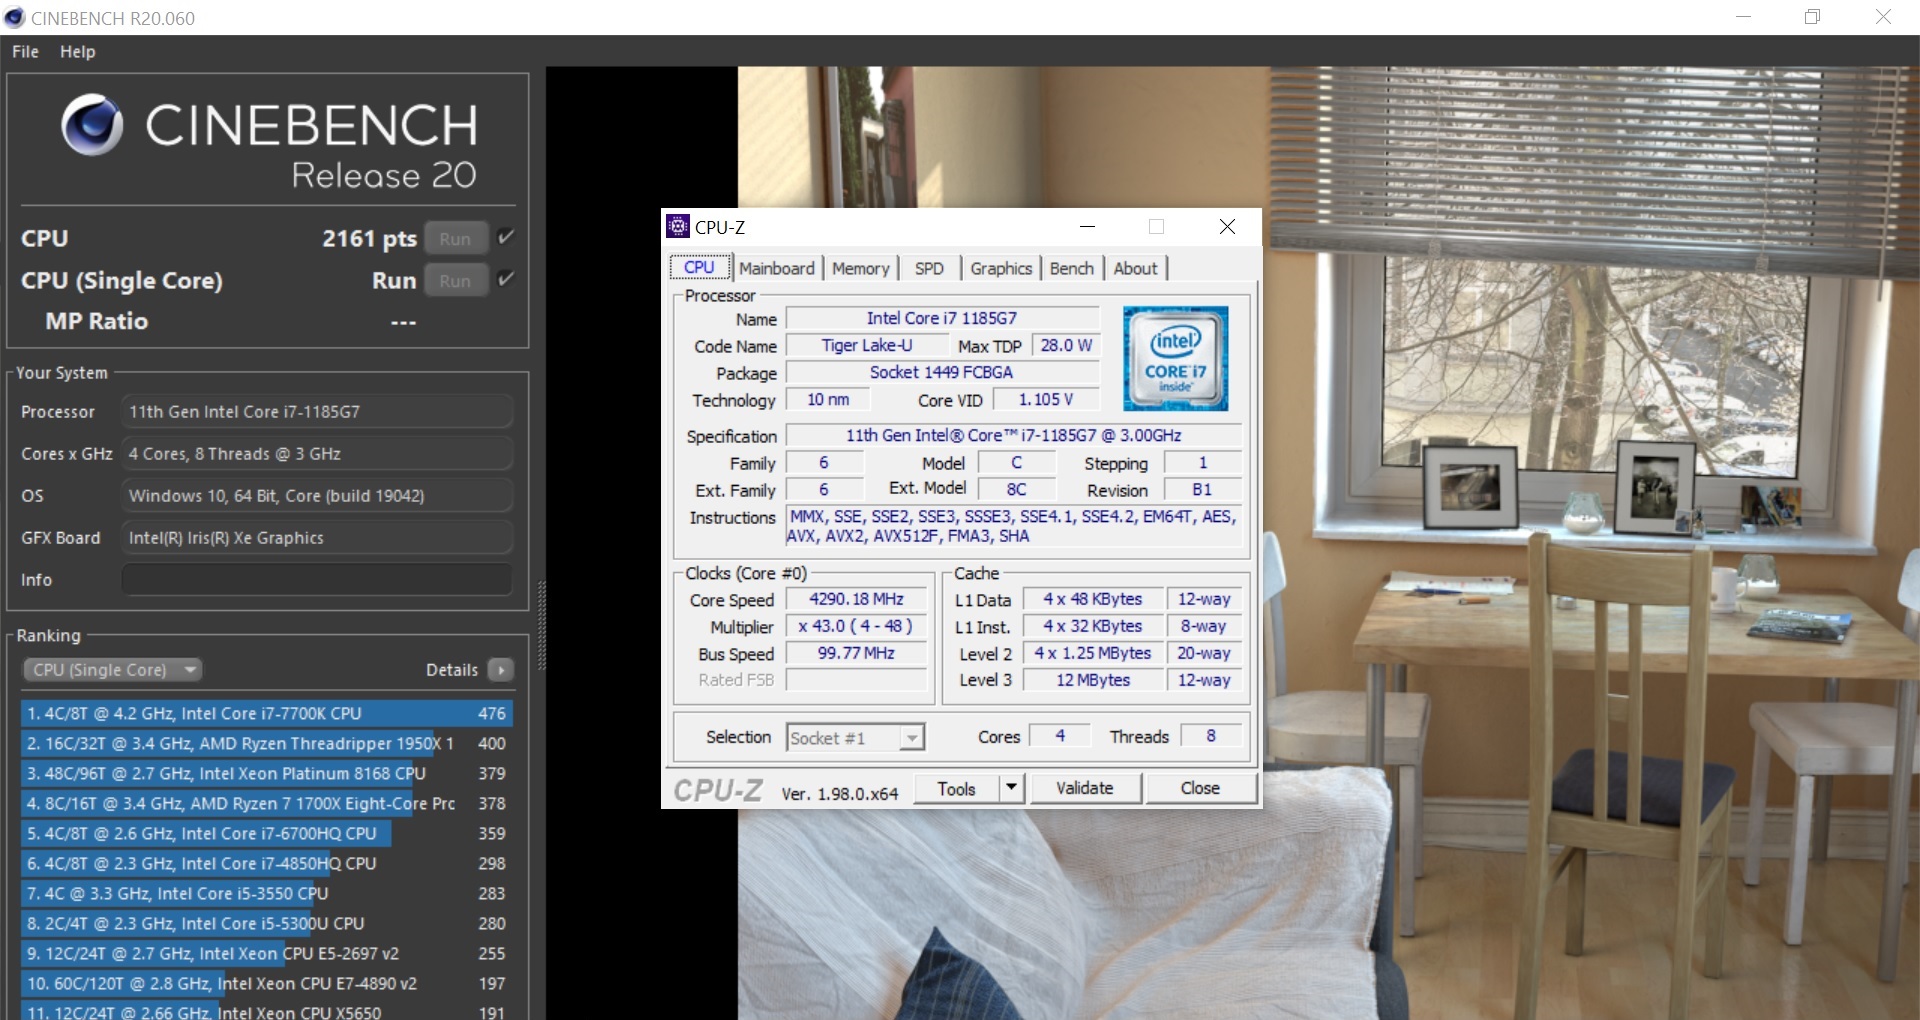Click the Details arrow button in Ranking
This screenshot has width=1920, height=1020.
pos(501,670)
